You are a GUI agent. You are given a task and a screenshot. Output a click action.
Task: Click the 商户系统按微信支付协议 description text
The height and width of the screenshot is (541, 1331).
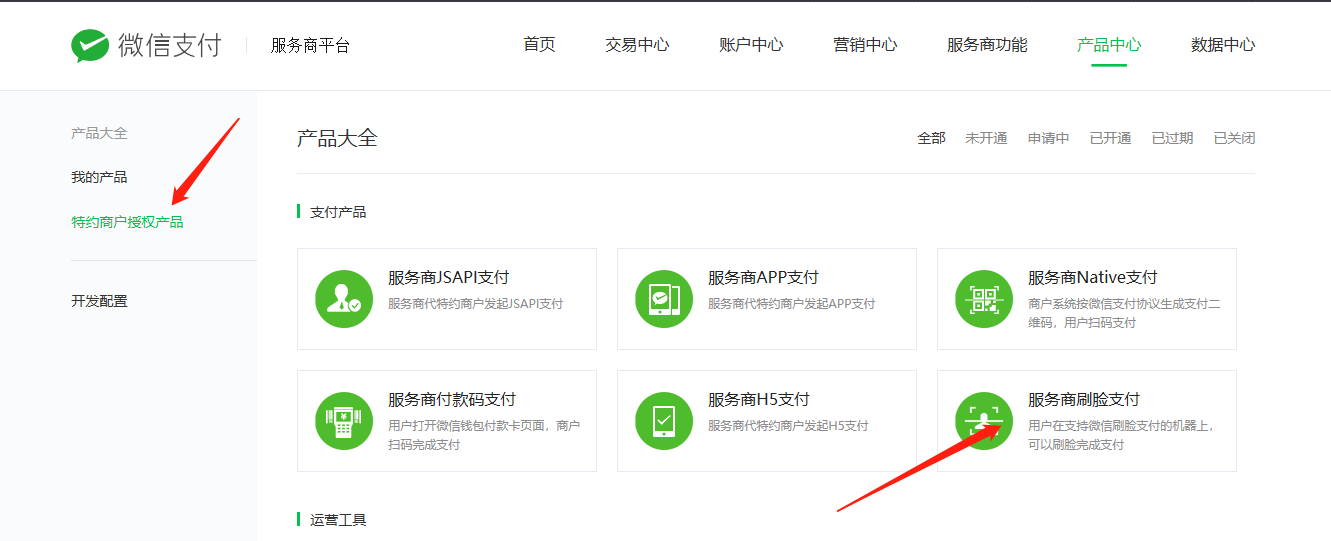(1124, 312)
